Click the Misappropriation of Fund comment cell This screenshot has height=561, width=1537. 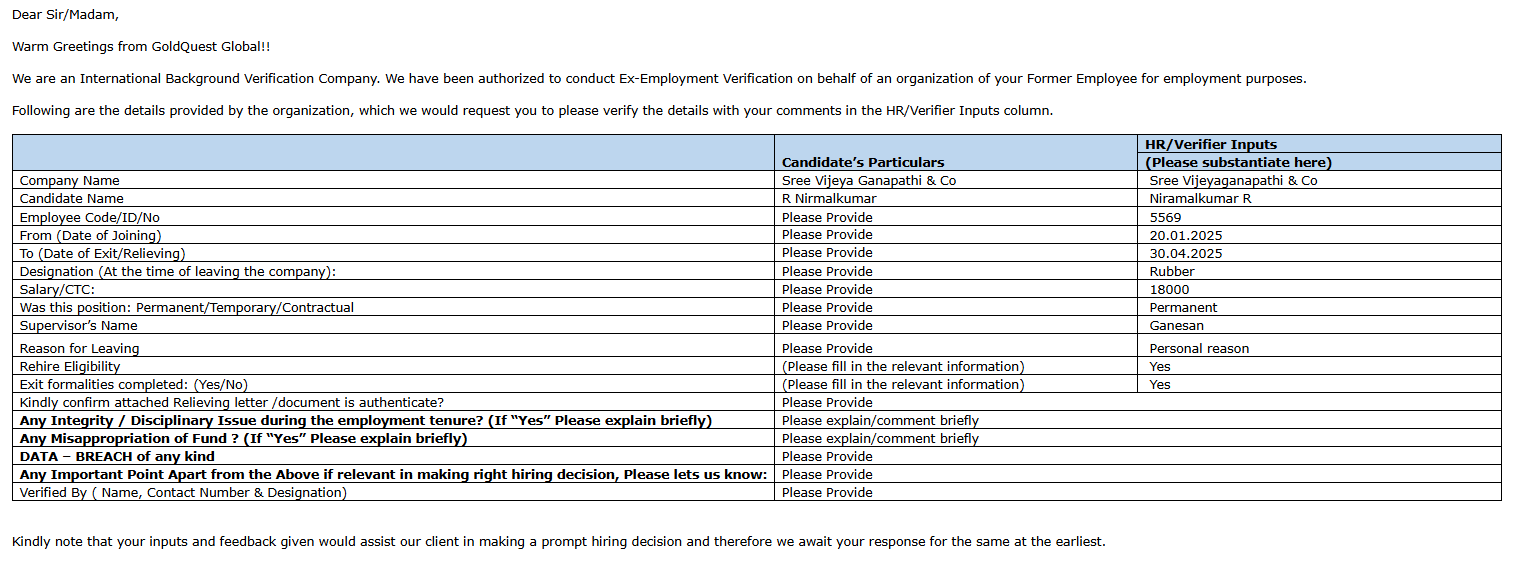880,438
